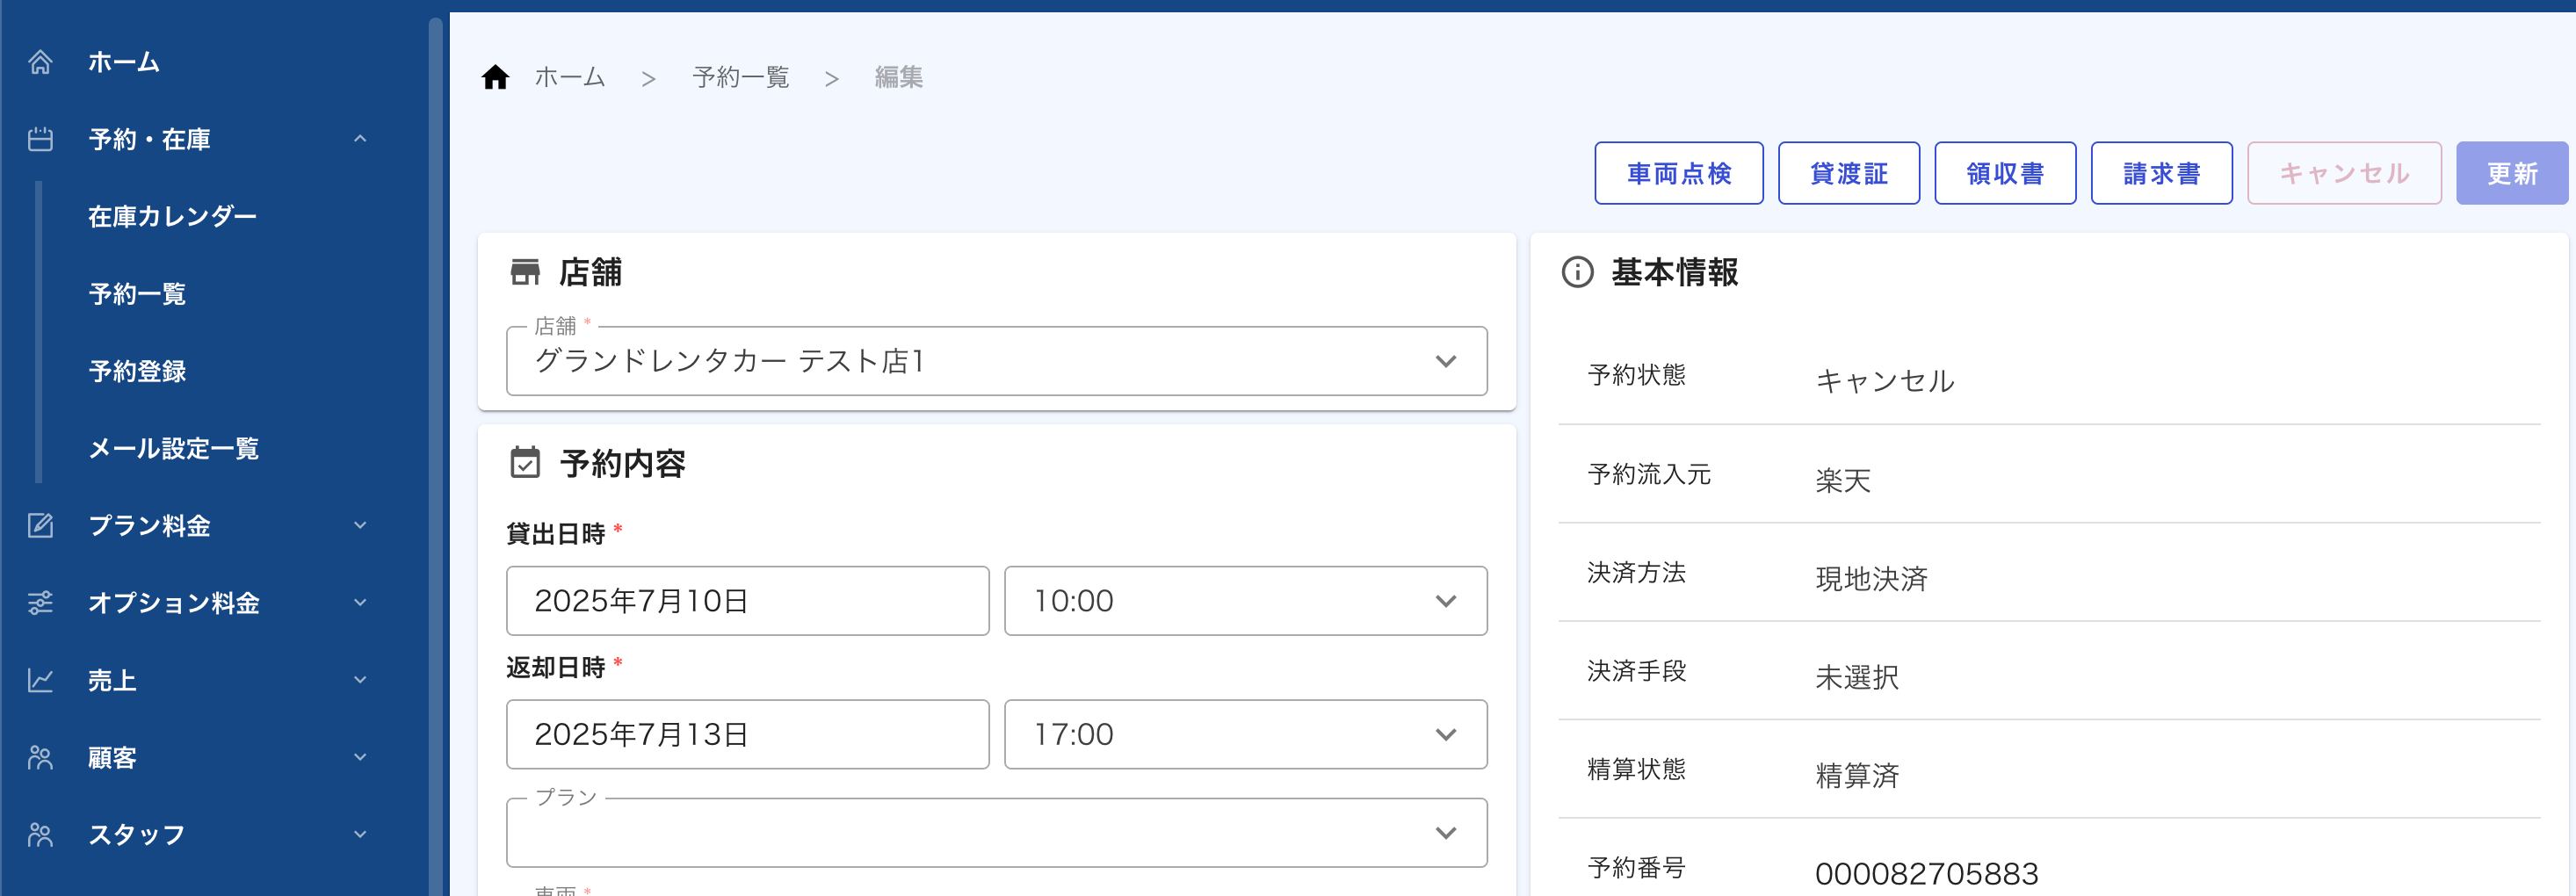Click the home icon in the breadcrumb

(495, 77)
